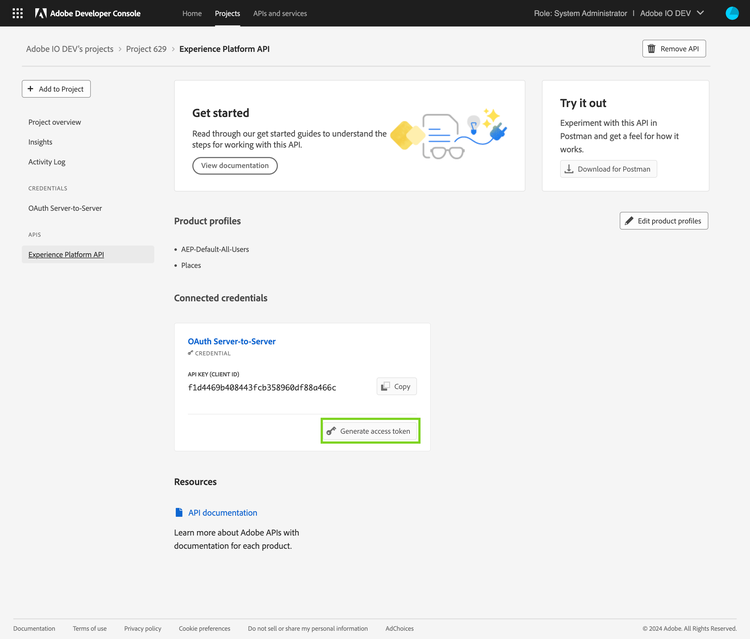Click View documentation button

click(x=235, y=165)
